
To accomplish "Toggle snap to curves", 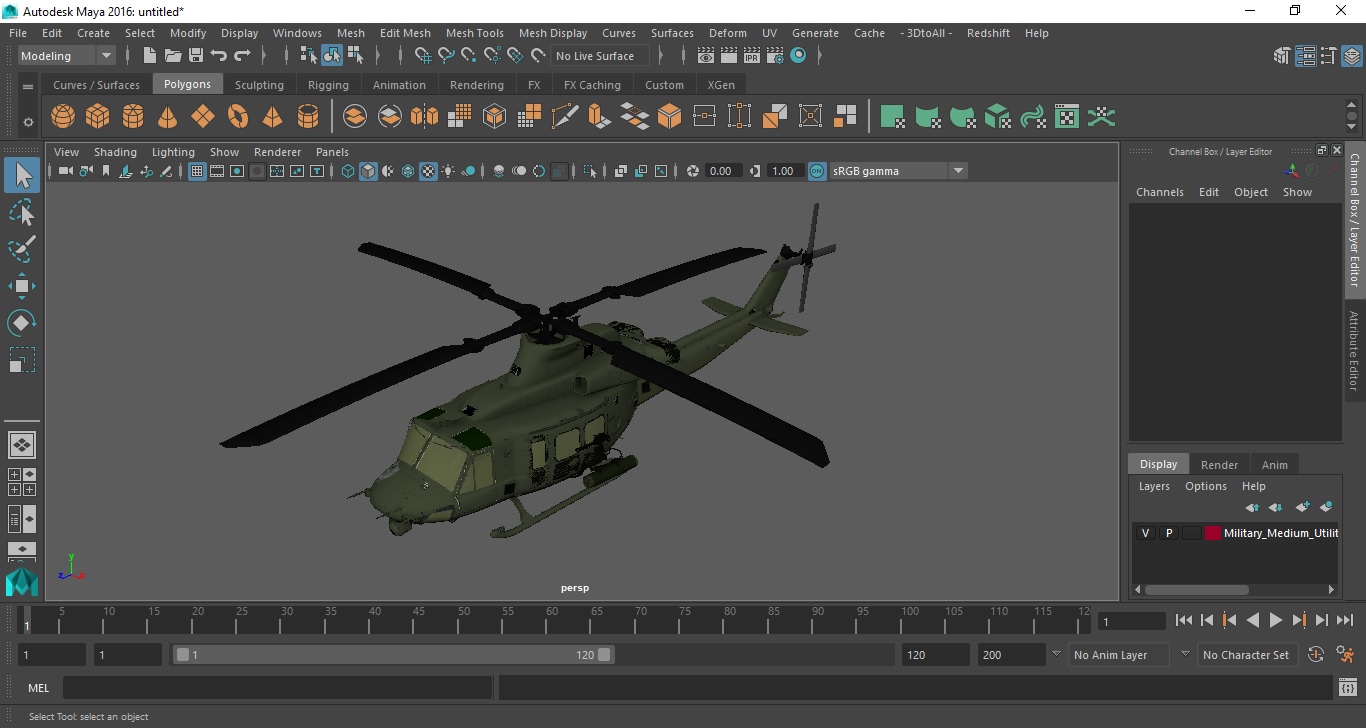I will click(446, 56).
